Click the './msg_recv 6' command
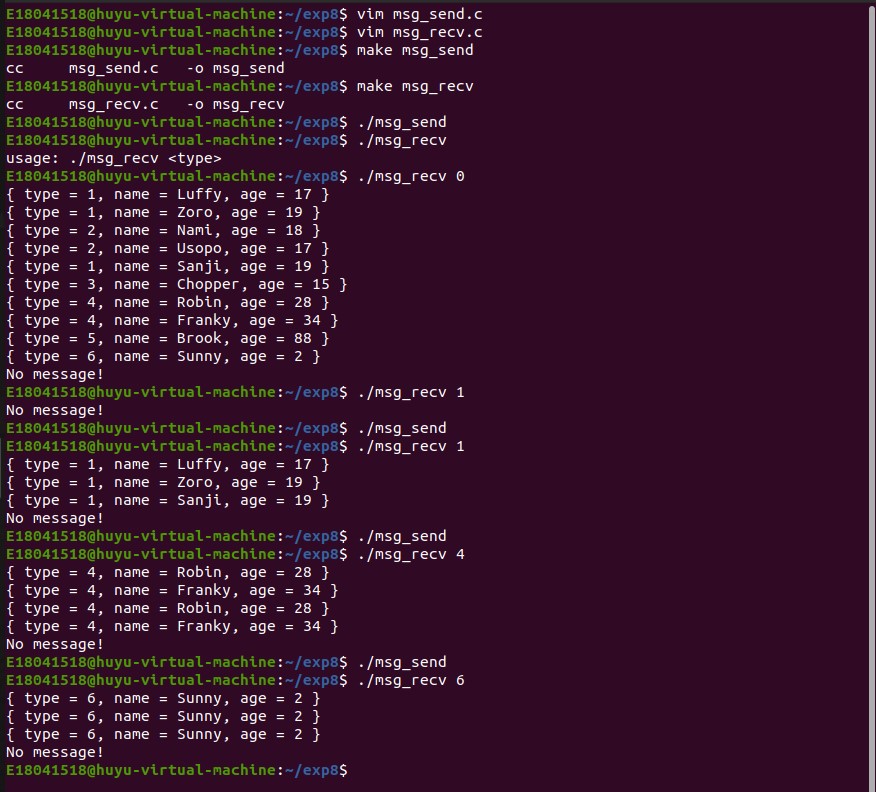This screenshot has width=876, height=792. 411,680
